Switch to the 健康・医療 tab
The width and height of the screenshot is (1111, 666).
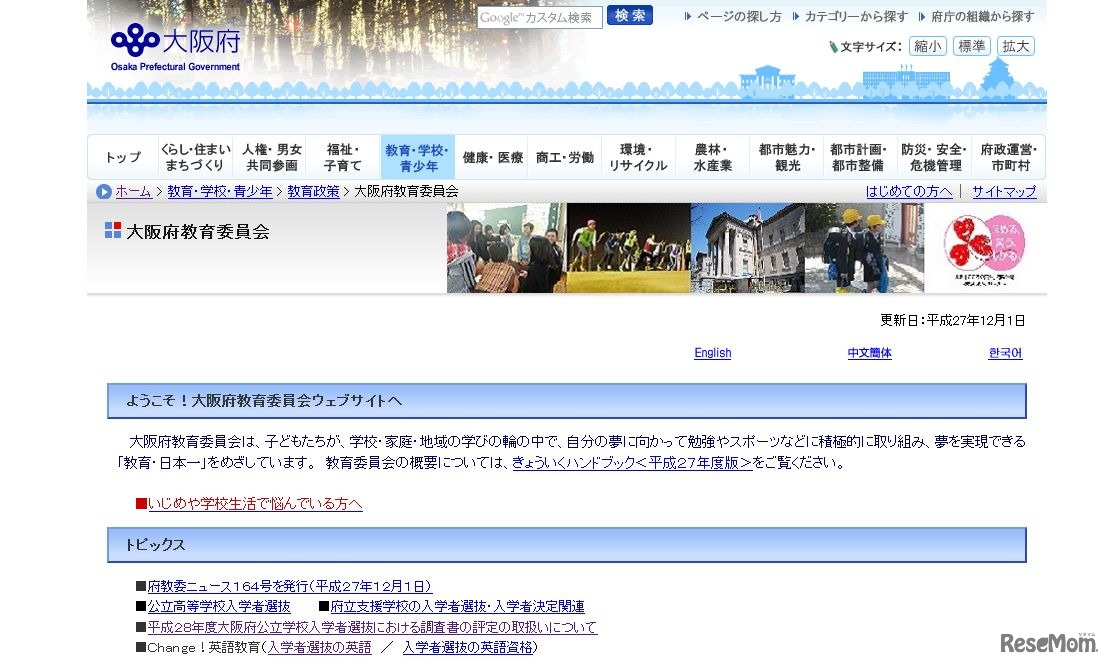491,156
